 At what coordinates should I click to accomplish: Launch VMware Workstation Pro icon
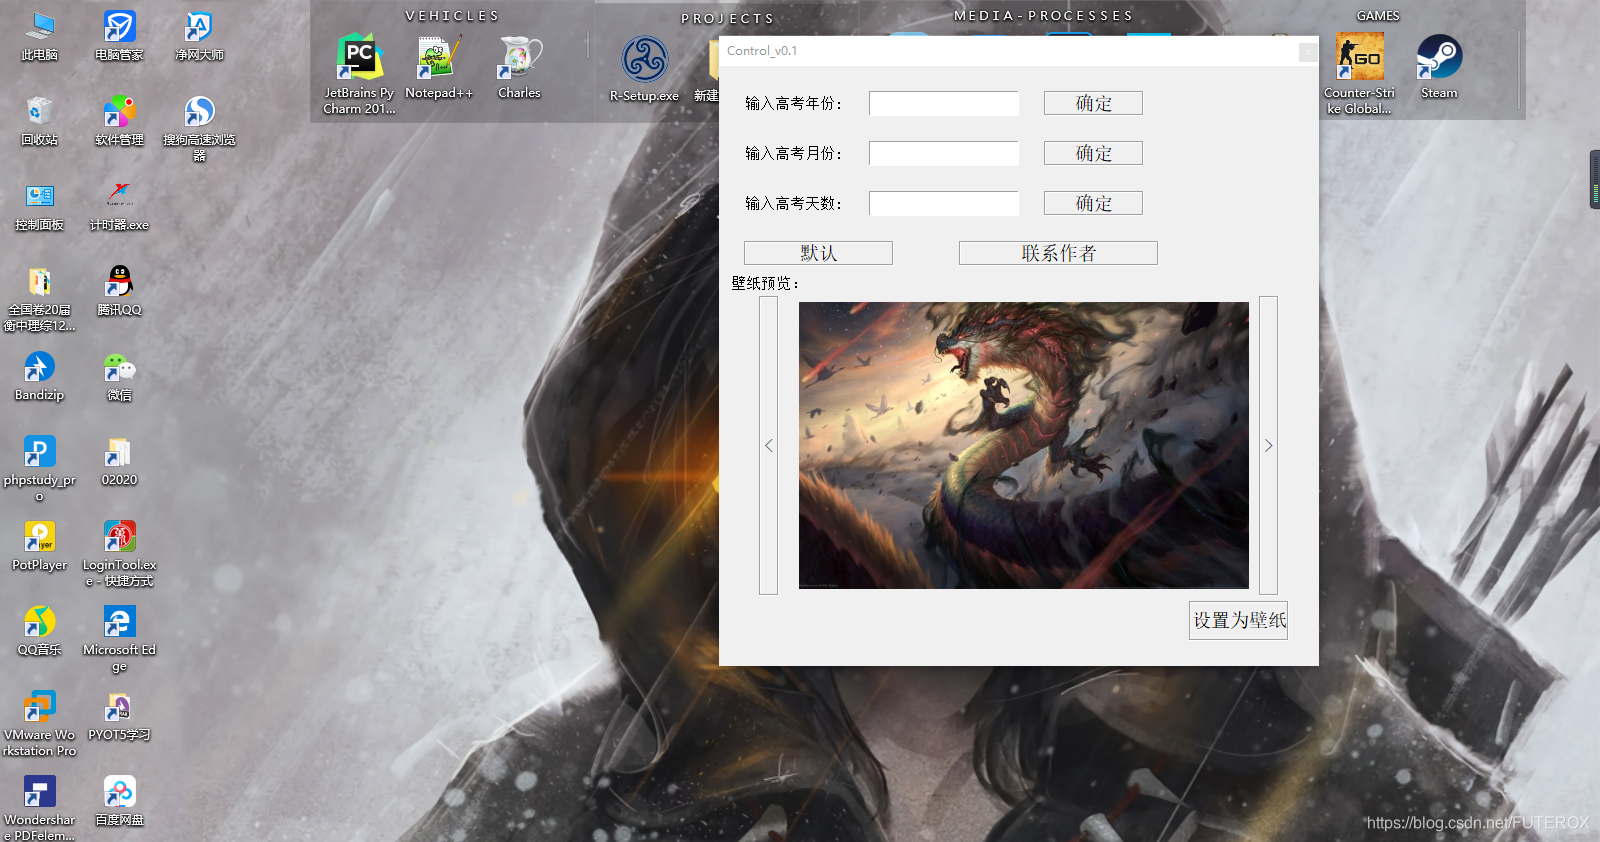[39, 723]
